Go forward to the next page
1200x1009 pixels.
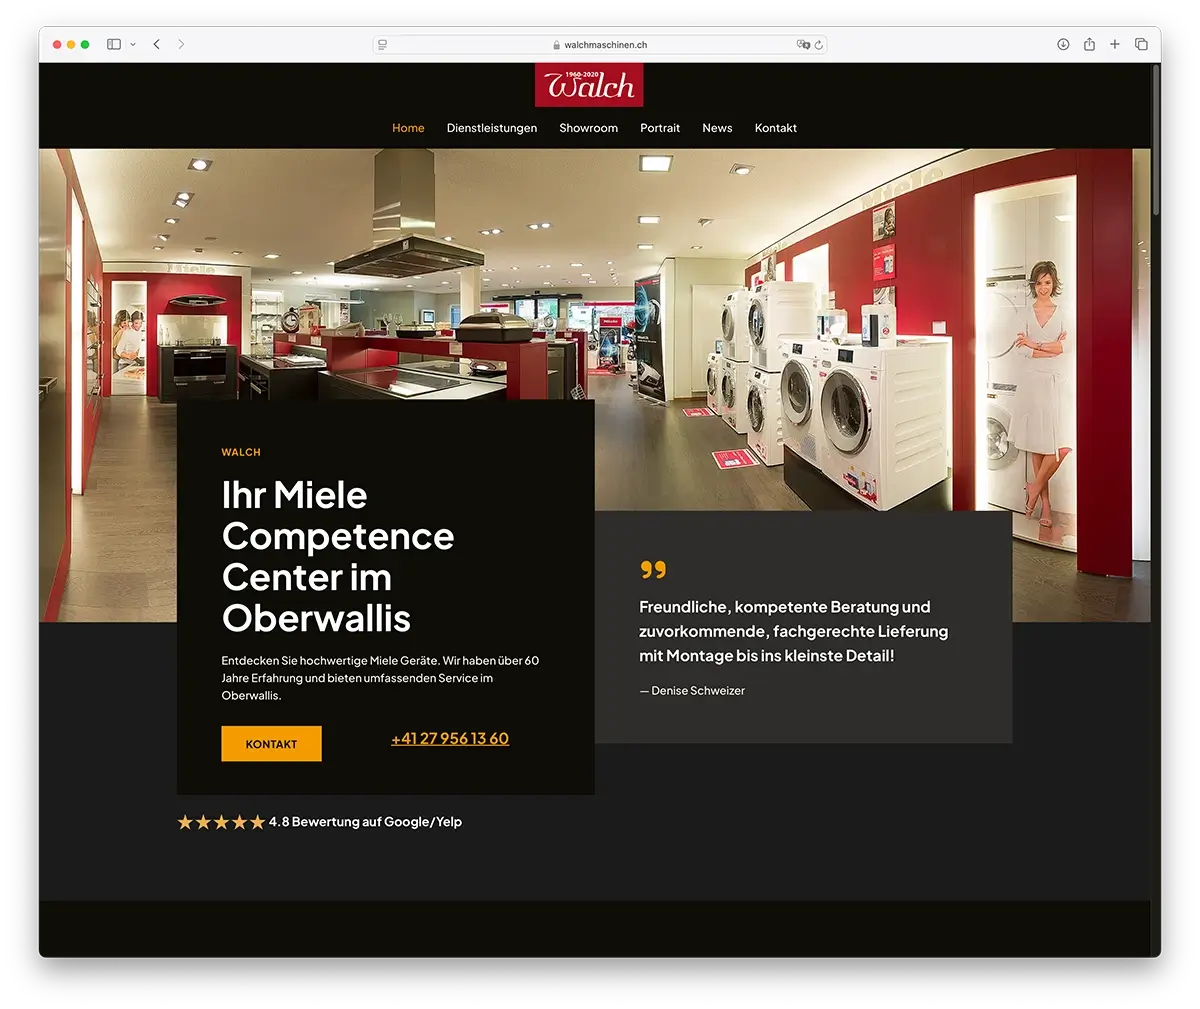tap(181, 44)
